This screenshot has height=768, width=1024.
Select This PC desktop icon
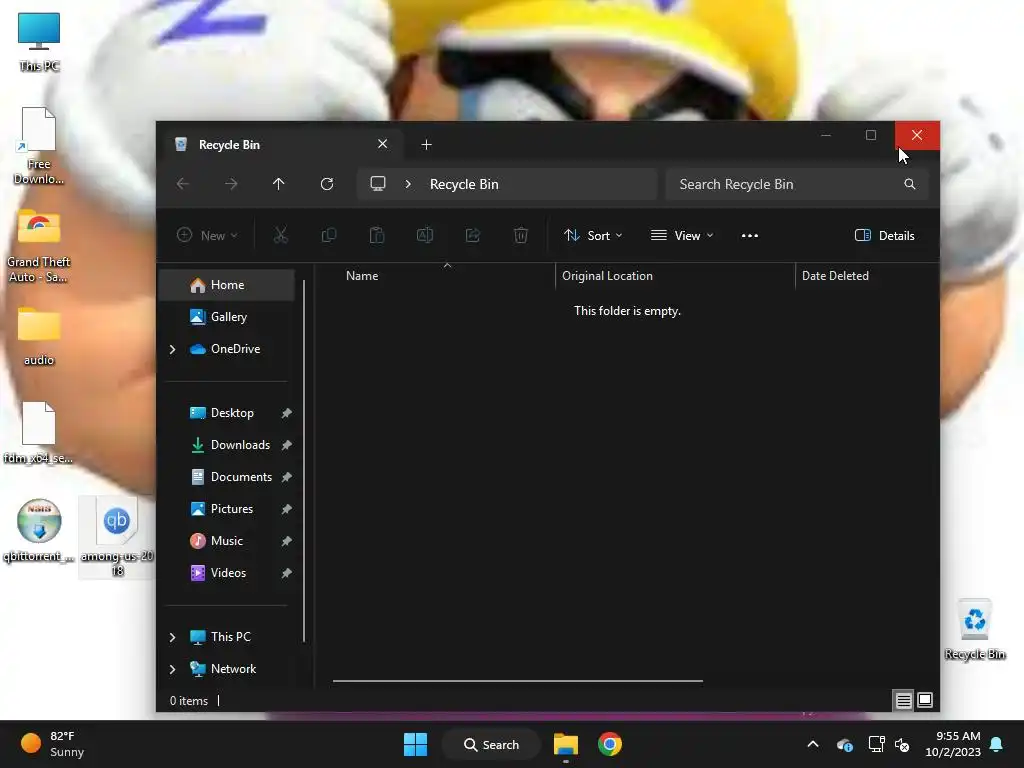39,40
